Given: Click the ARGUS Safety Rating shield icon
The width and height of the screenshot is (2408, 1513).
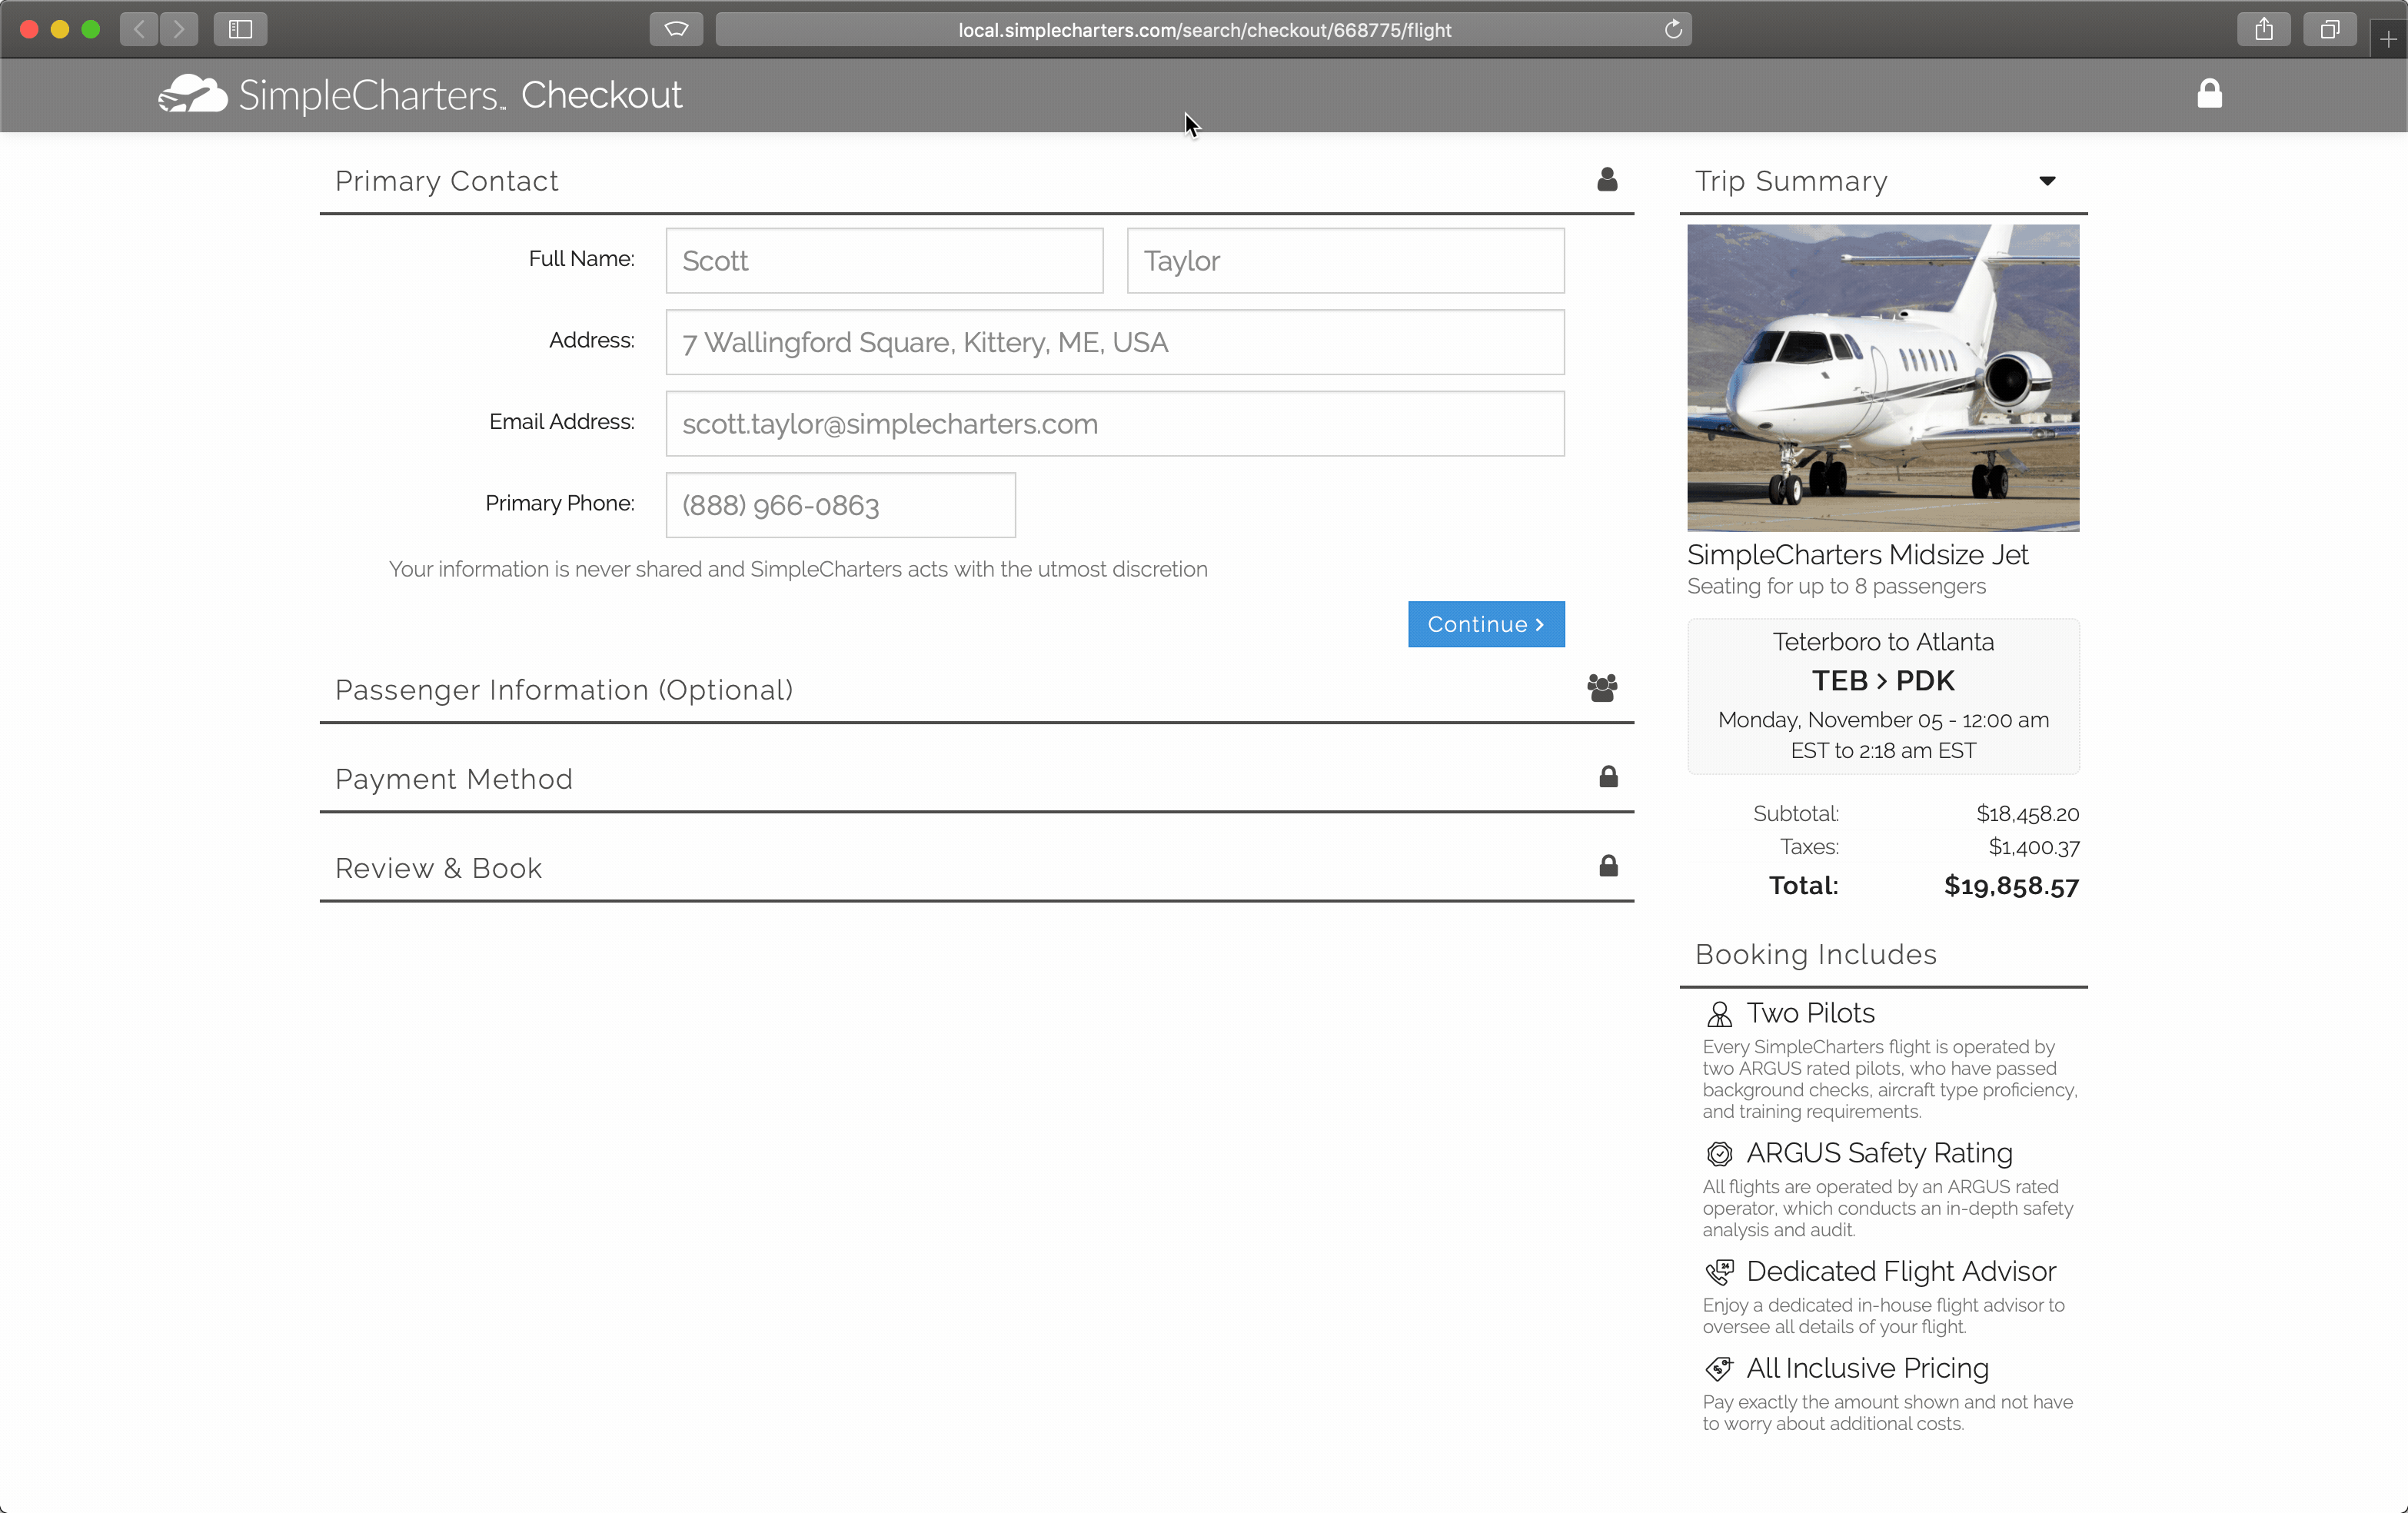Looking at the screenshot, I should (1718, 1152).
